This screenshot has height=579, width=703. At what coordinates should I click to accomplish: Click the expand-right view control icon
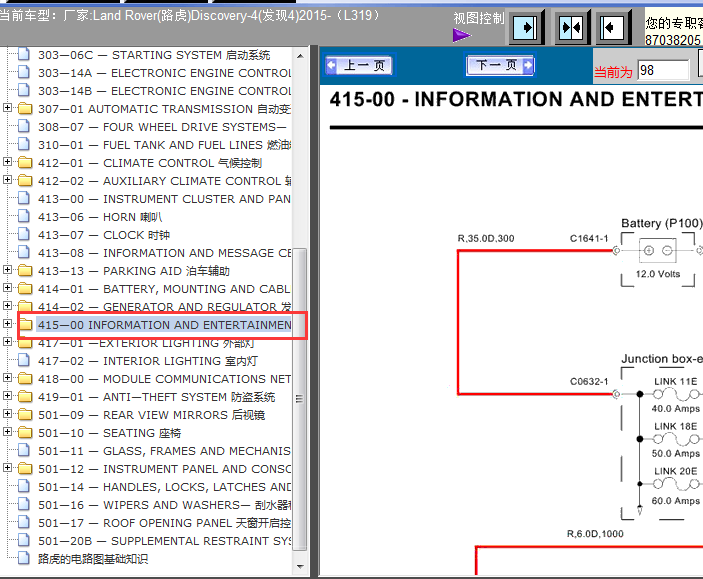525,28
